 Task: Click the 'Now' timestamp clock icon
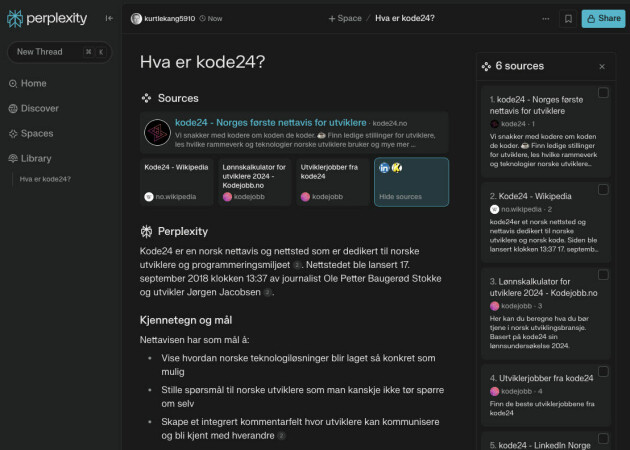[202, 18]
